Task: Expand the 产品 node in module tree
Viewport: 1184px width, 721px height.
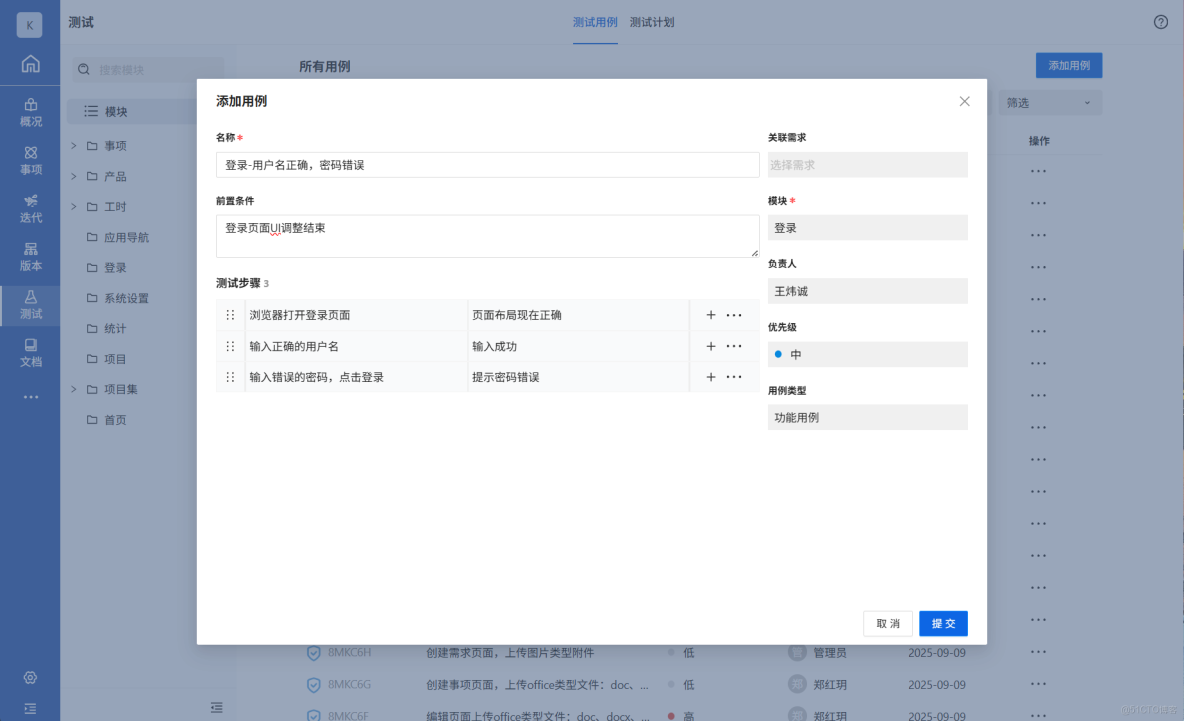Action: coord(72,175)
